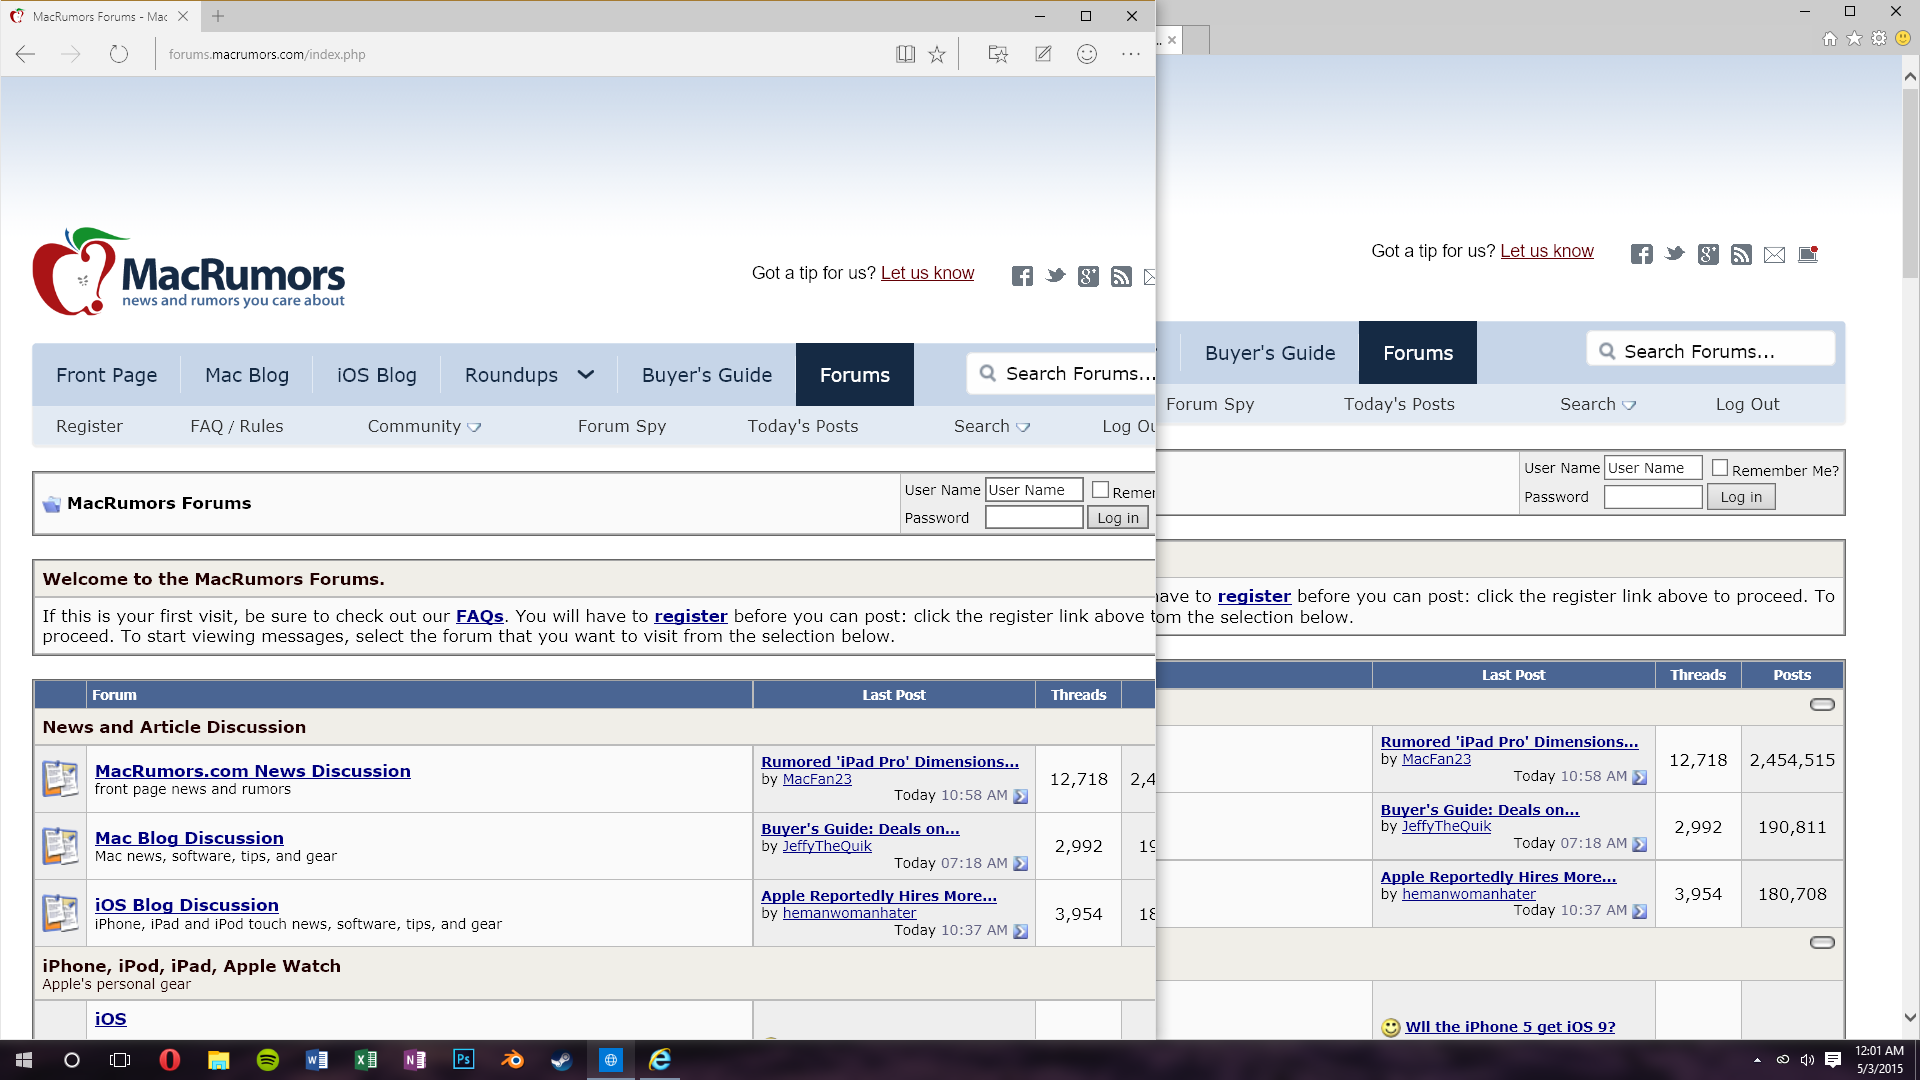Image resolution: width=1920 pixels, height=1080 pixels.
Task: Click the Make a Web Note icon
Action: (1043, 54)
